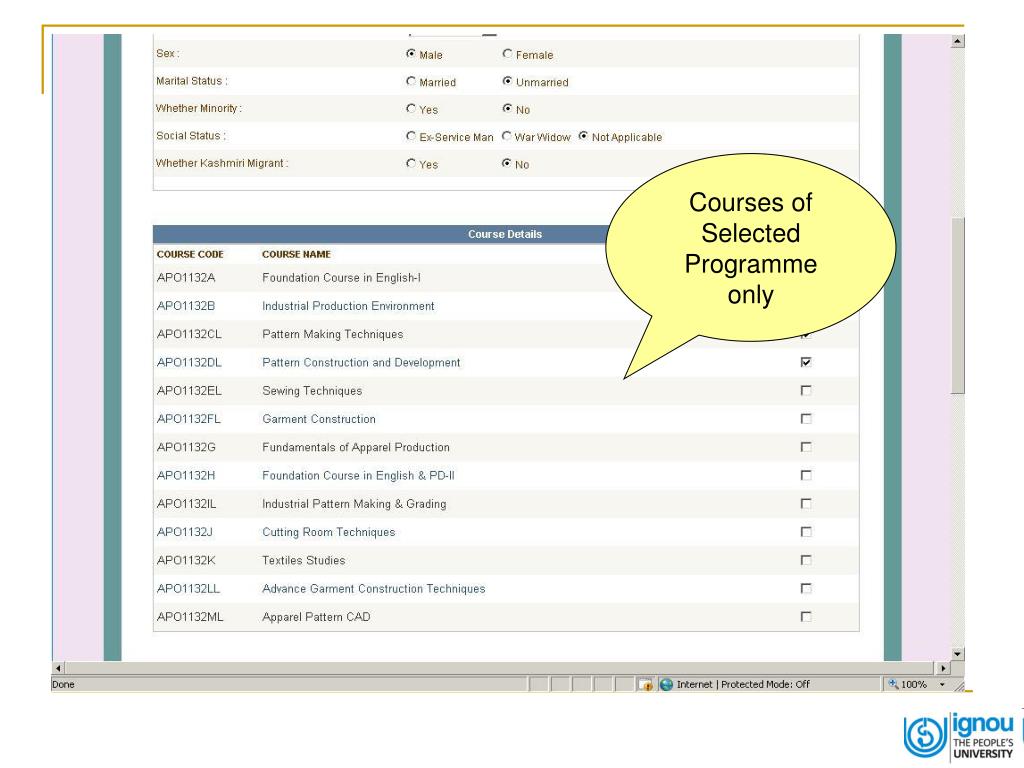Click course code APO1132J

click(x=185, y=532)
